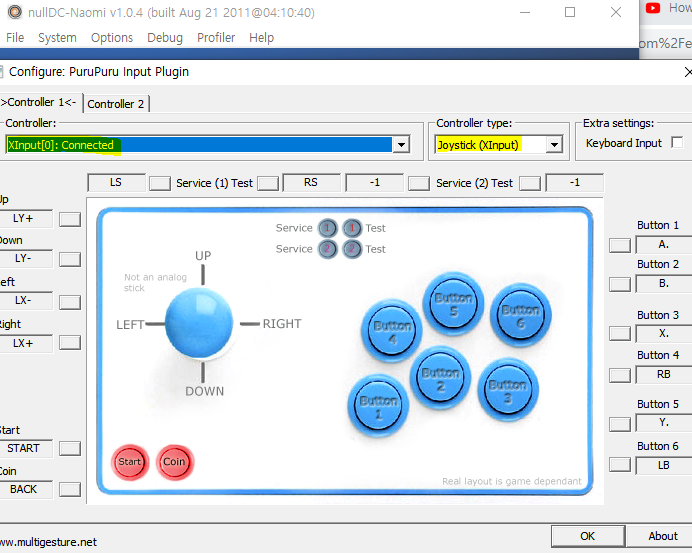Click the small button right of LS field

[x=160, y=184]
